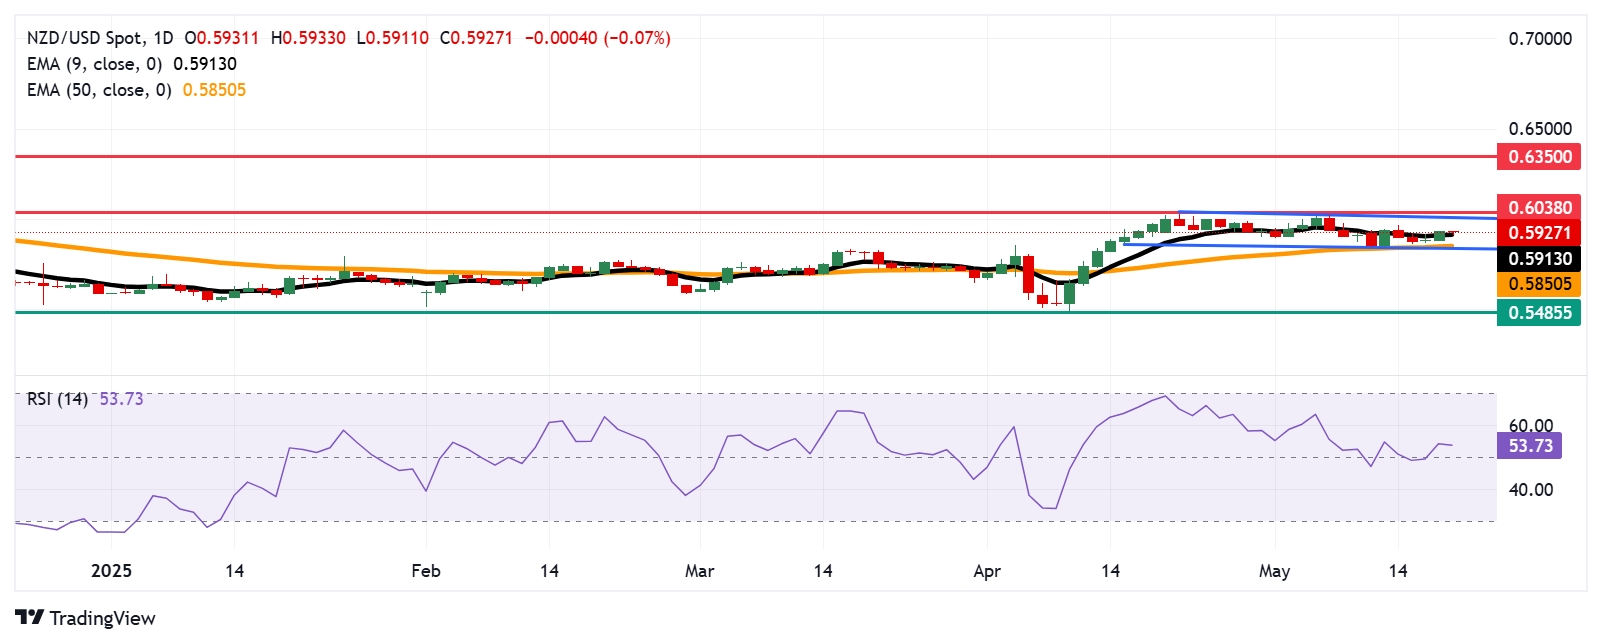
Task: Click the orange 0.58505 EMA price tag
Action: (x=1539, y=284)
